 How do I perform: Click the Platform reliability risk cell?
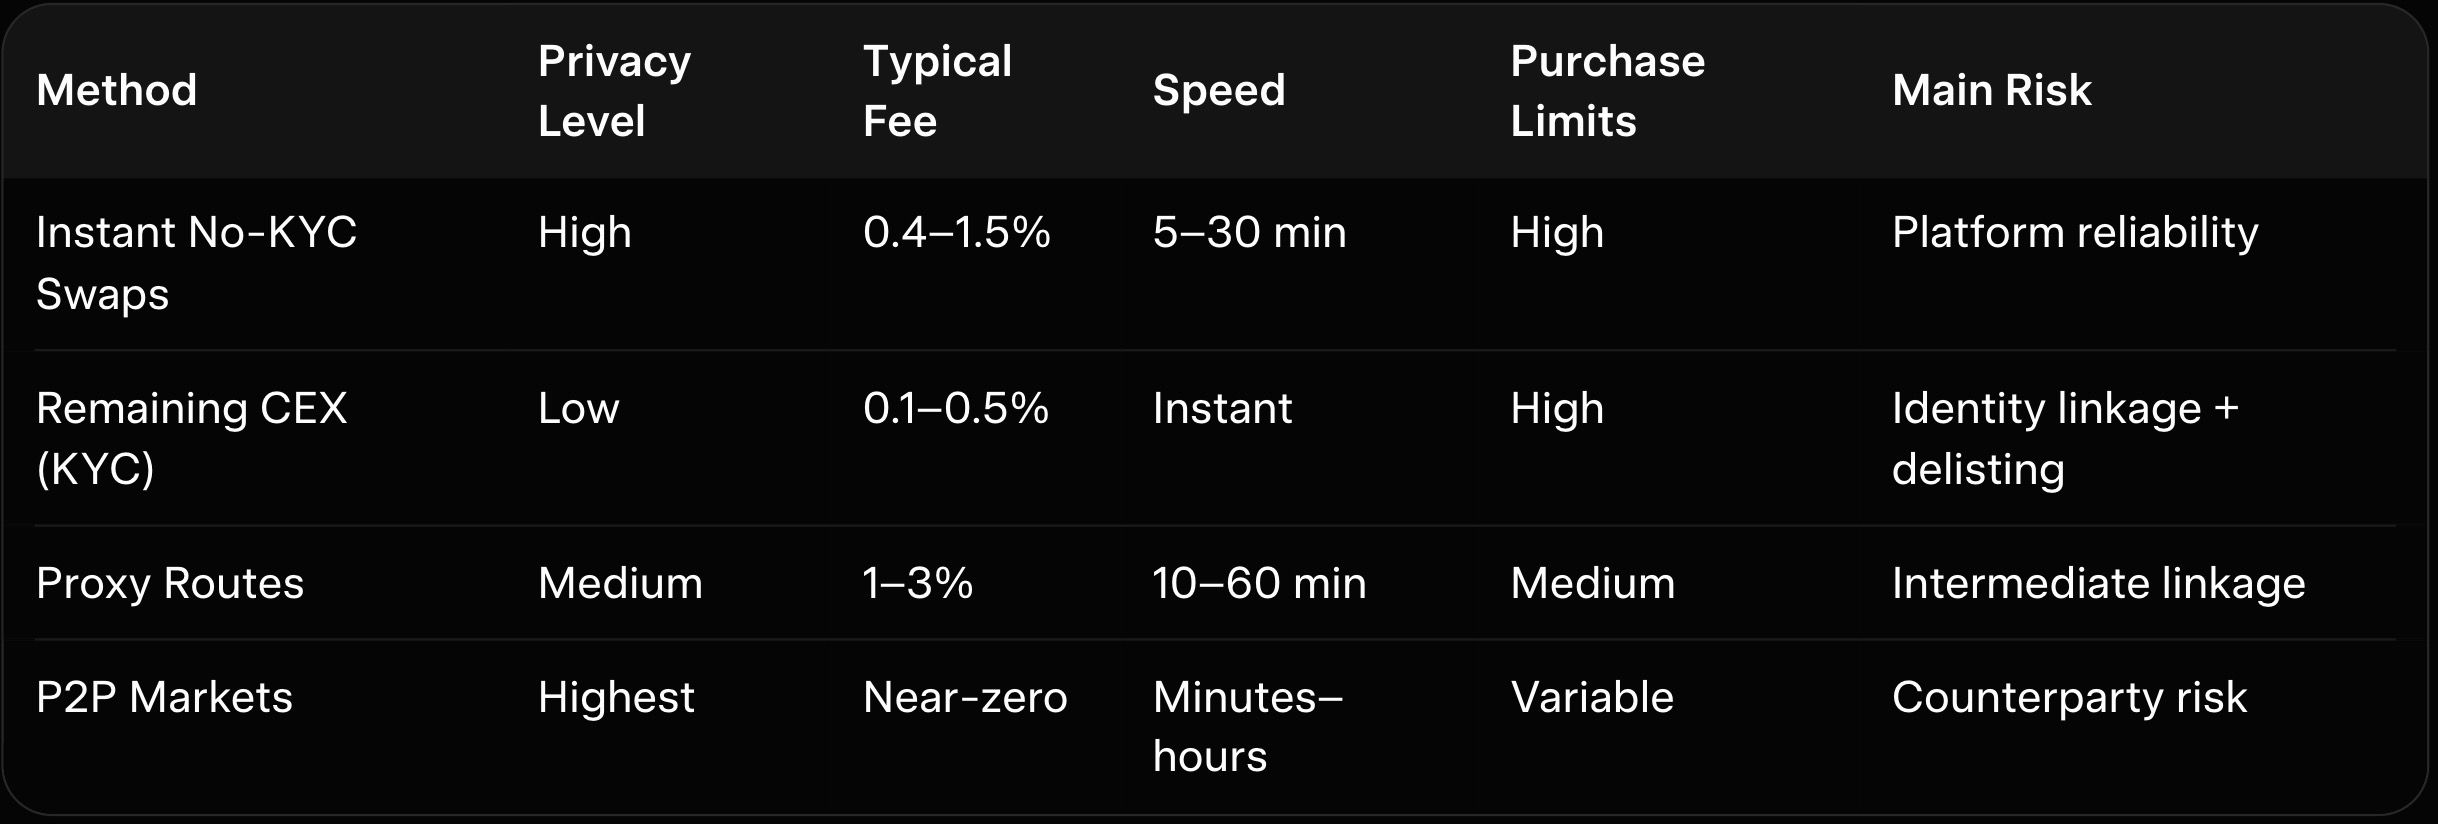point(2074,233)
